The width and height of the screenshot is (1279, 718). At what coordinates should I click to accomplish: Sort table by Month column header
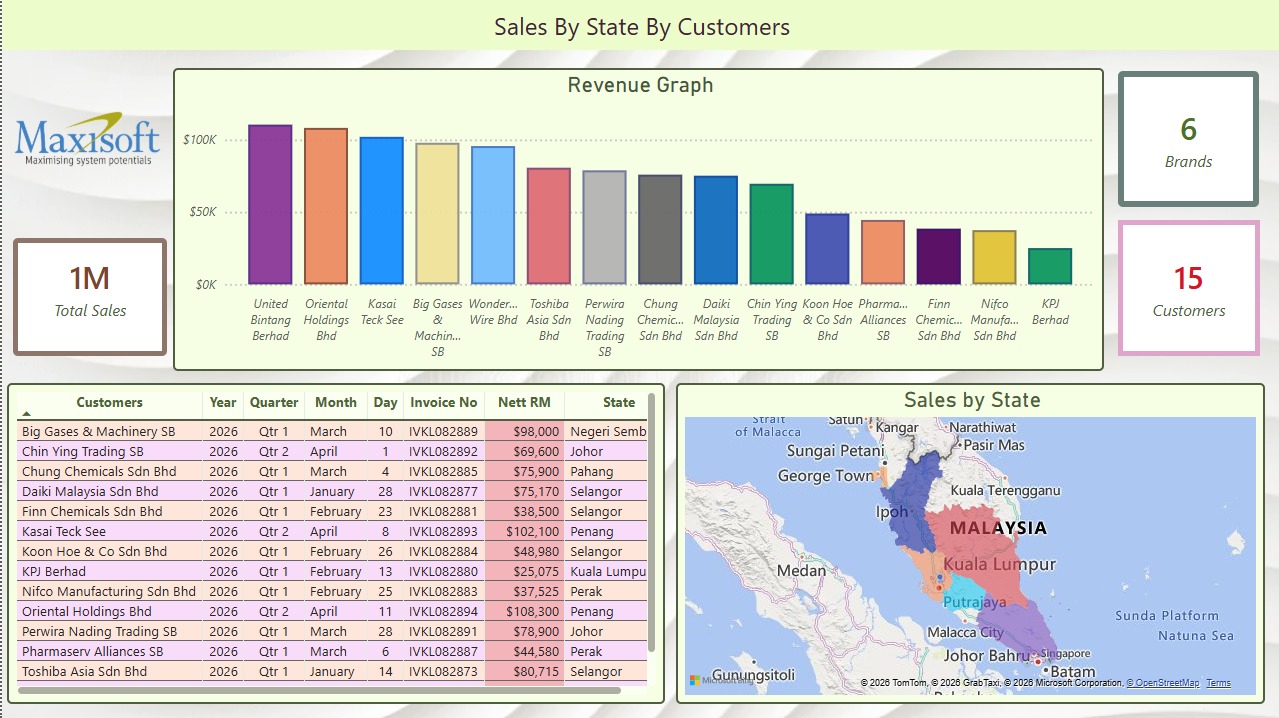tap(336, 402)
